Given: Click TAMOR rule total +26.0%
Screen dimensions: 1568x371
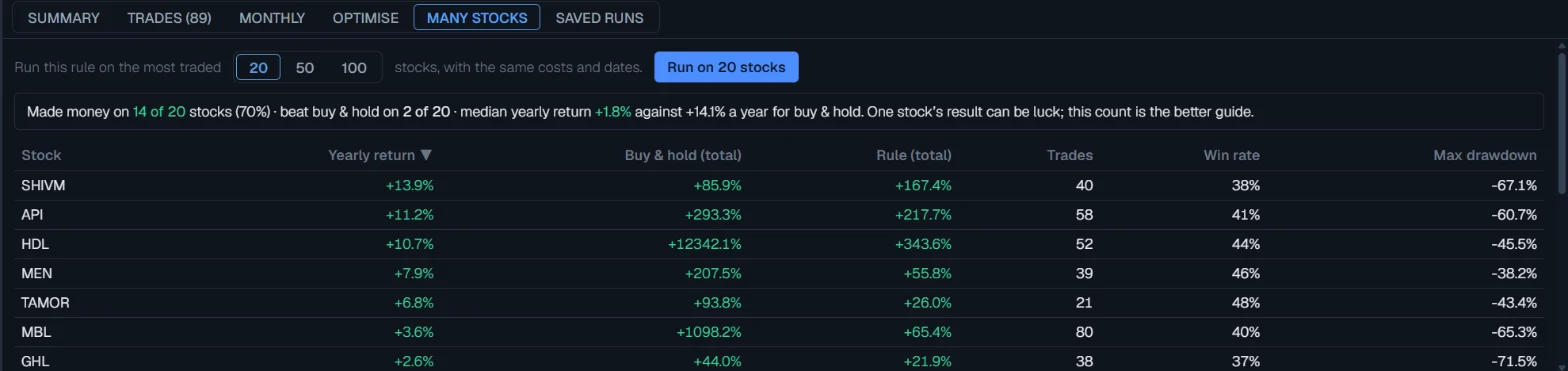Looking at the screenshot, I should [x=927, y=302].
